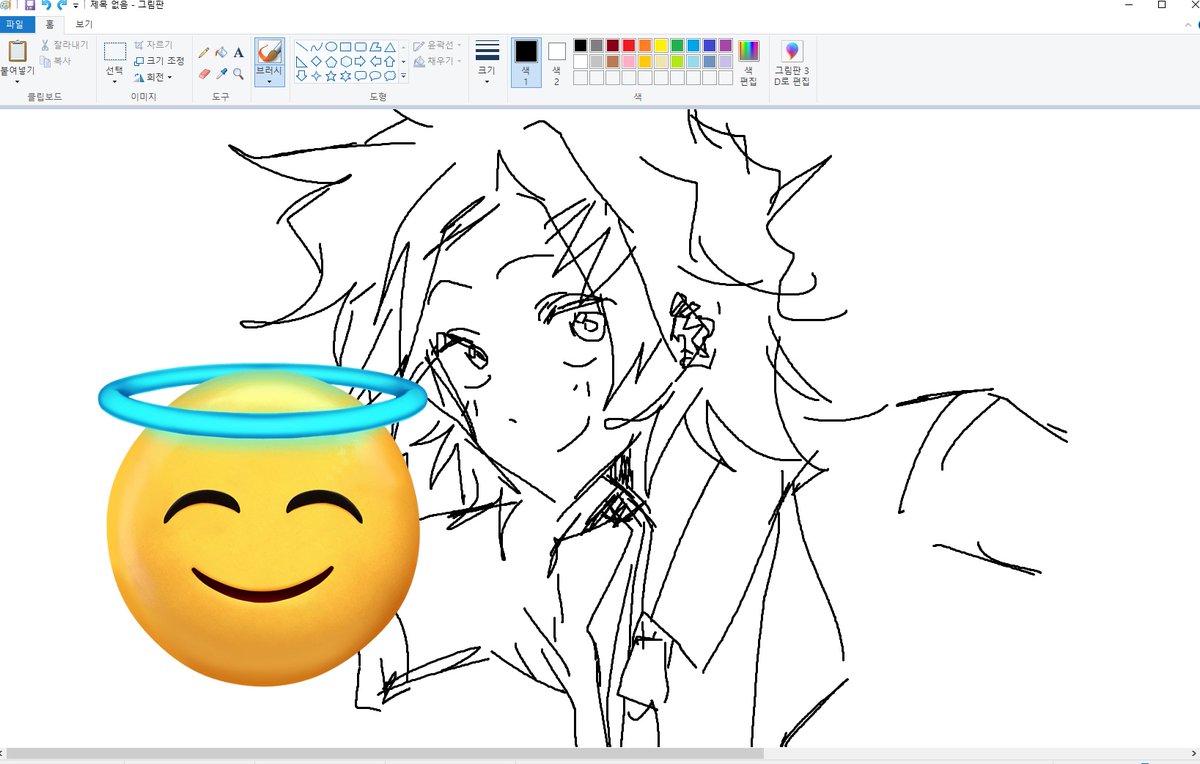
Task: Pick the orange color swatch
Action: point(645,46)
